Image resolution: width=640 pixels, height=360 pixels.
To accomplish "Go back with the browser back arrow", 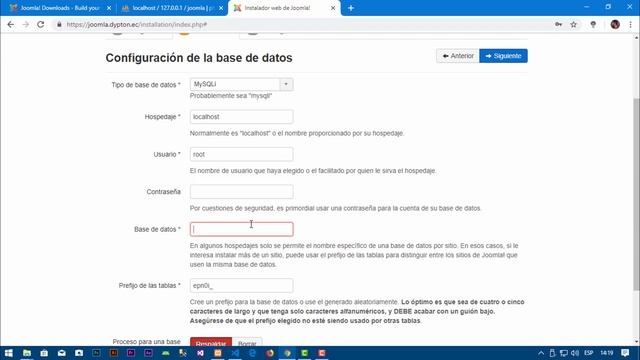I will pos(11,24).
